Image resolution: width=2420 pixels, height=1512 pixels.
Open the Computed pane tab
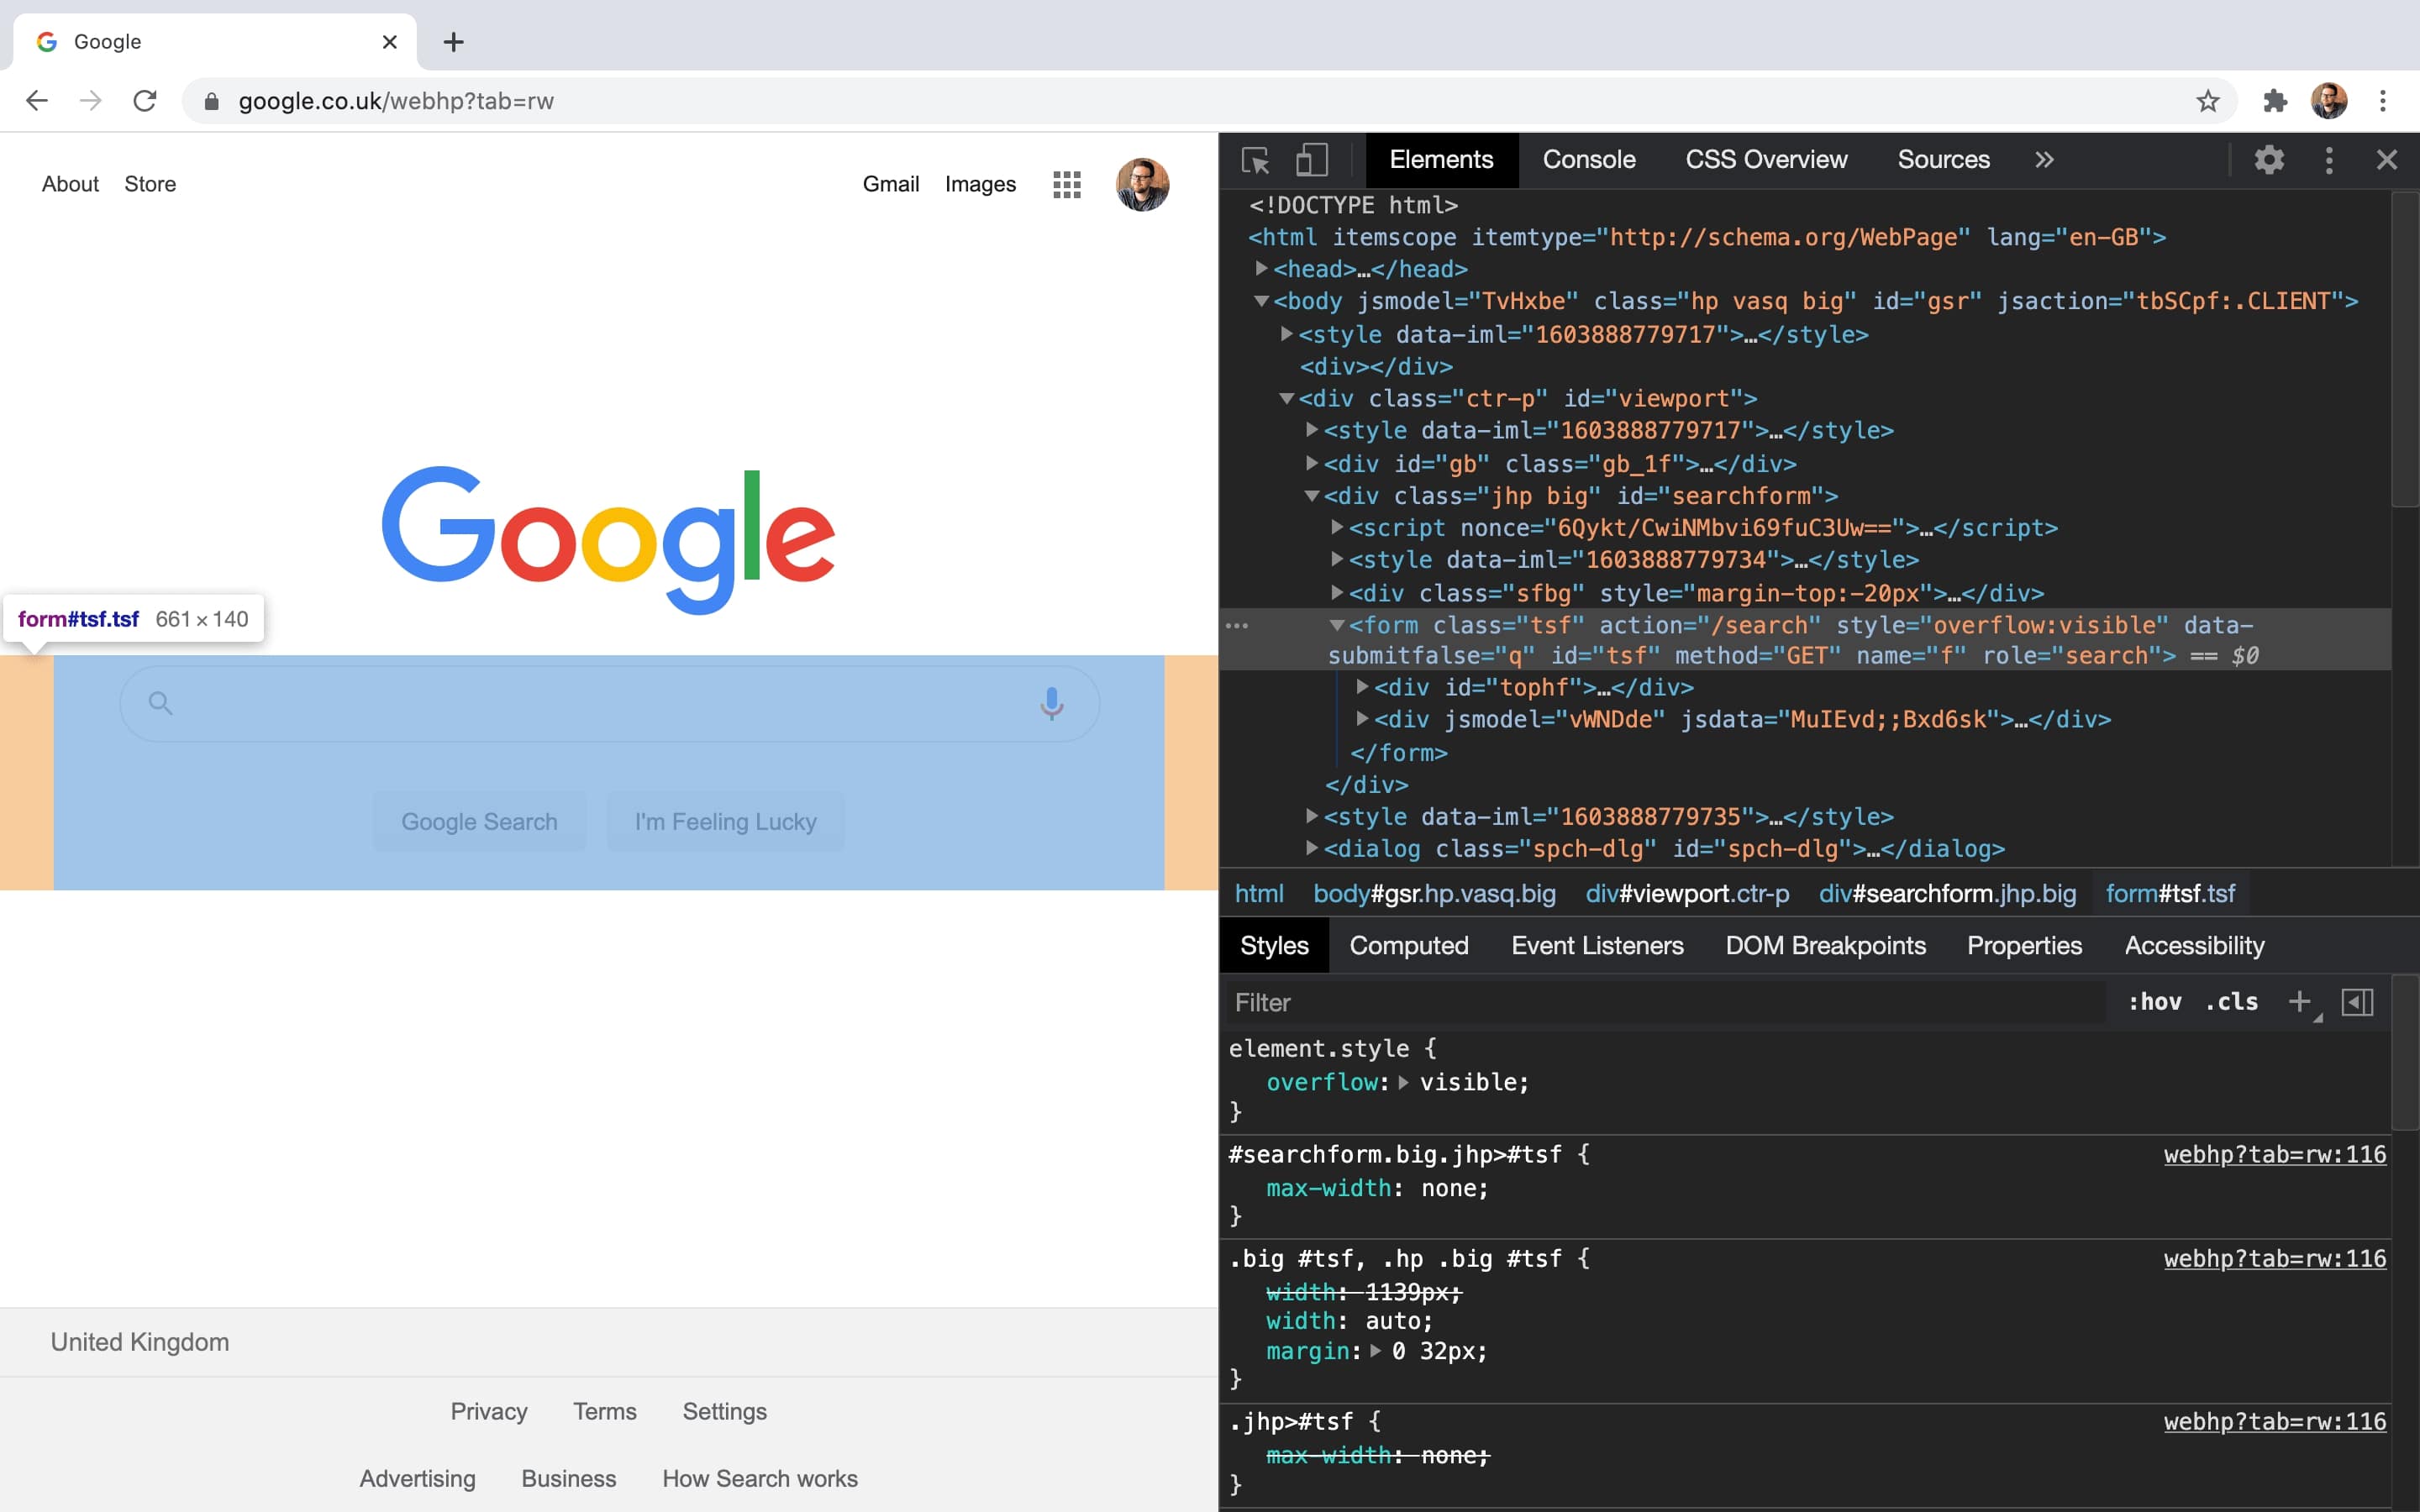(x=1409, y=946)
